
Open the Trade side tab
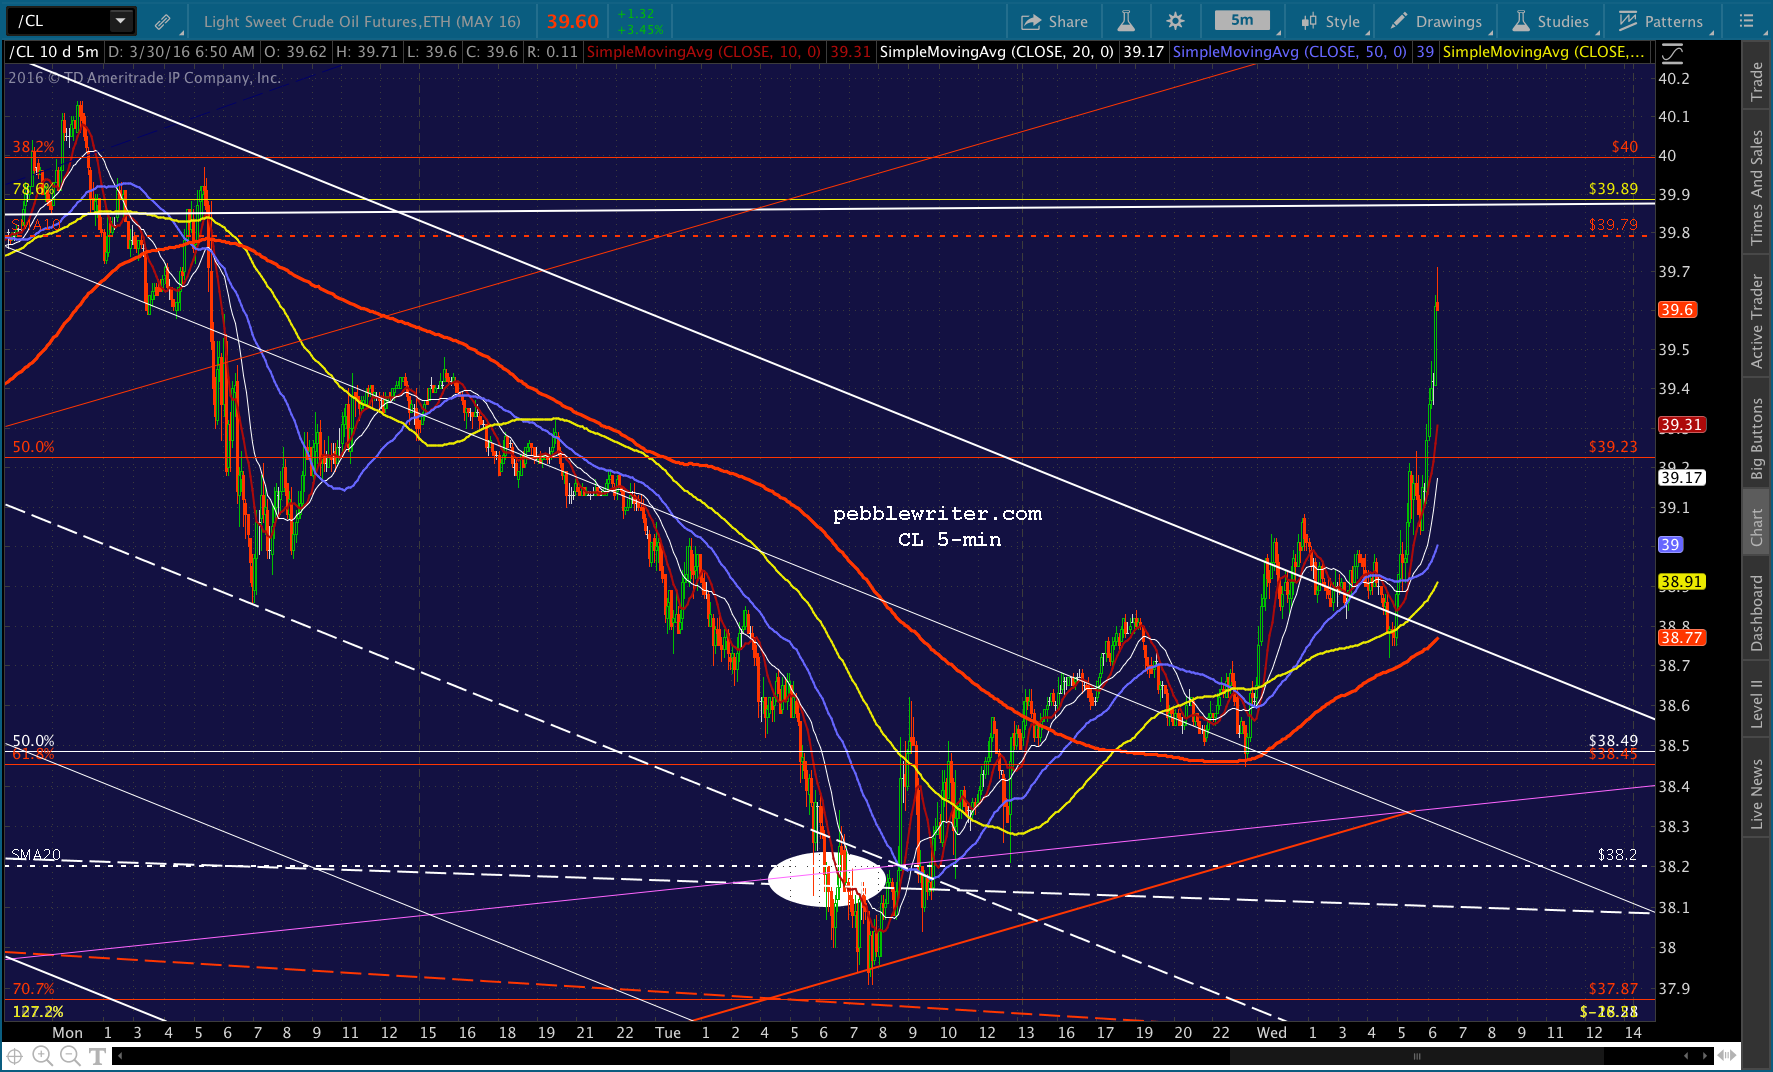pos(1756,82)
